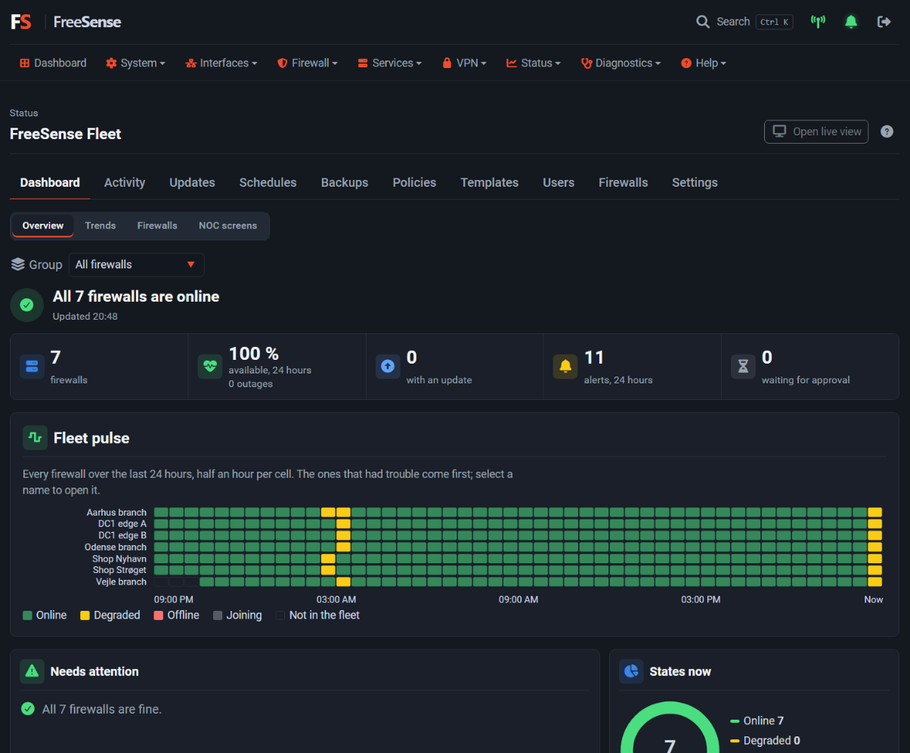This screenshot has height=753, width=910.
Task: Click the 'Degraded 0' legend entry
Action: [x=765, y=740]
